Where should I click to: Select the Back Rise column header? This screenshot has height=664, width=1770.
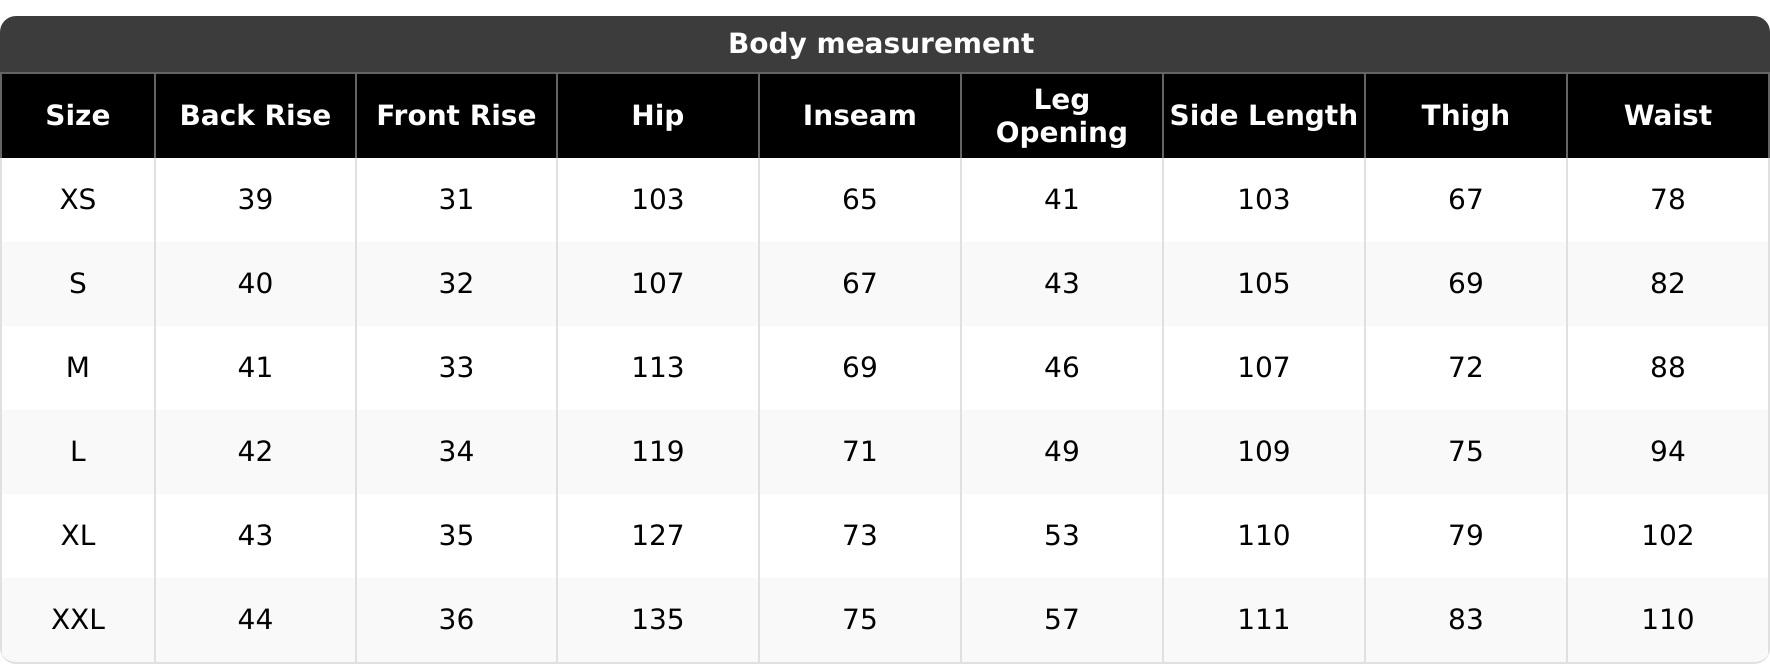click(x=255, y=116)
